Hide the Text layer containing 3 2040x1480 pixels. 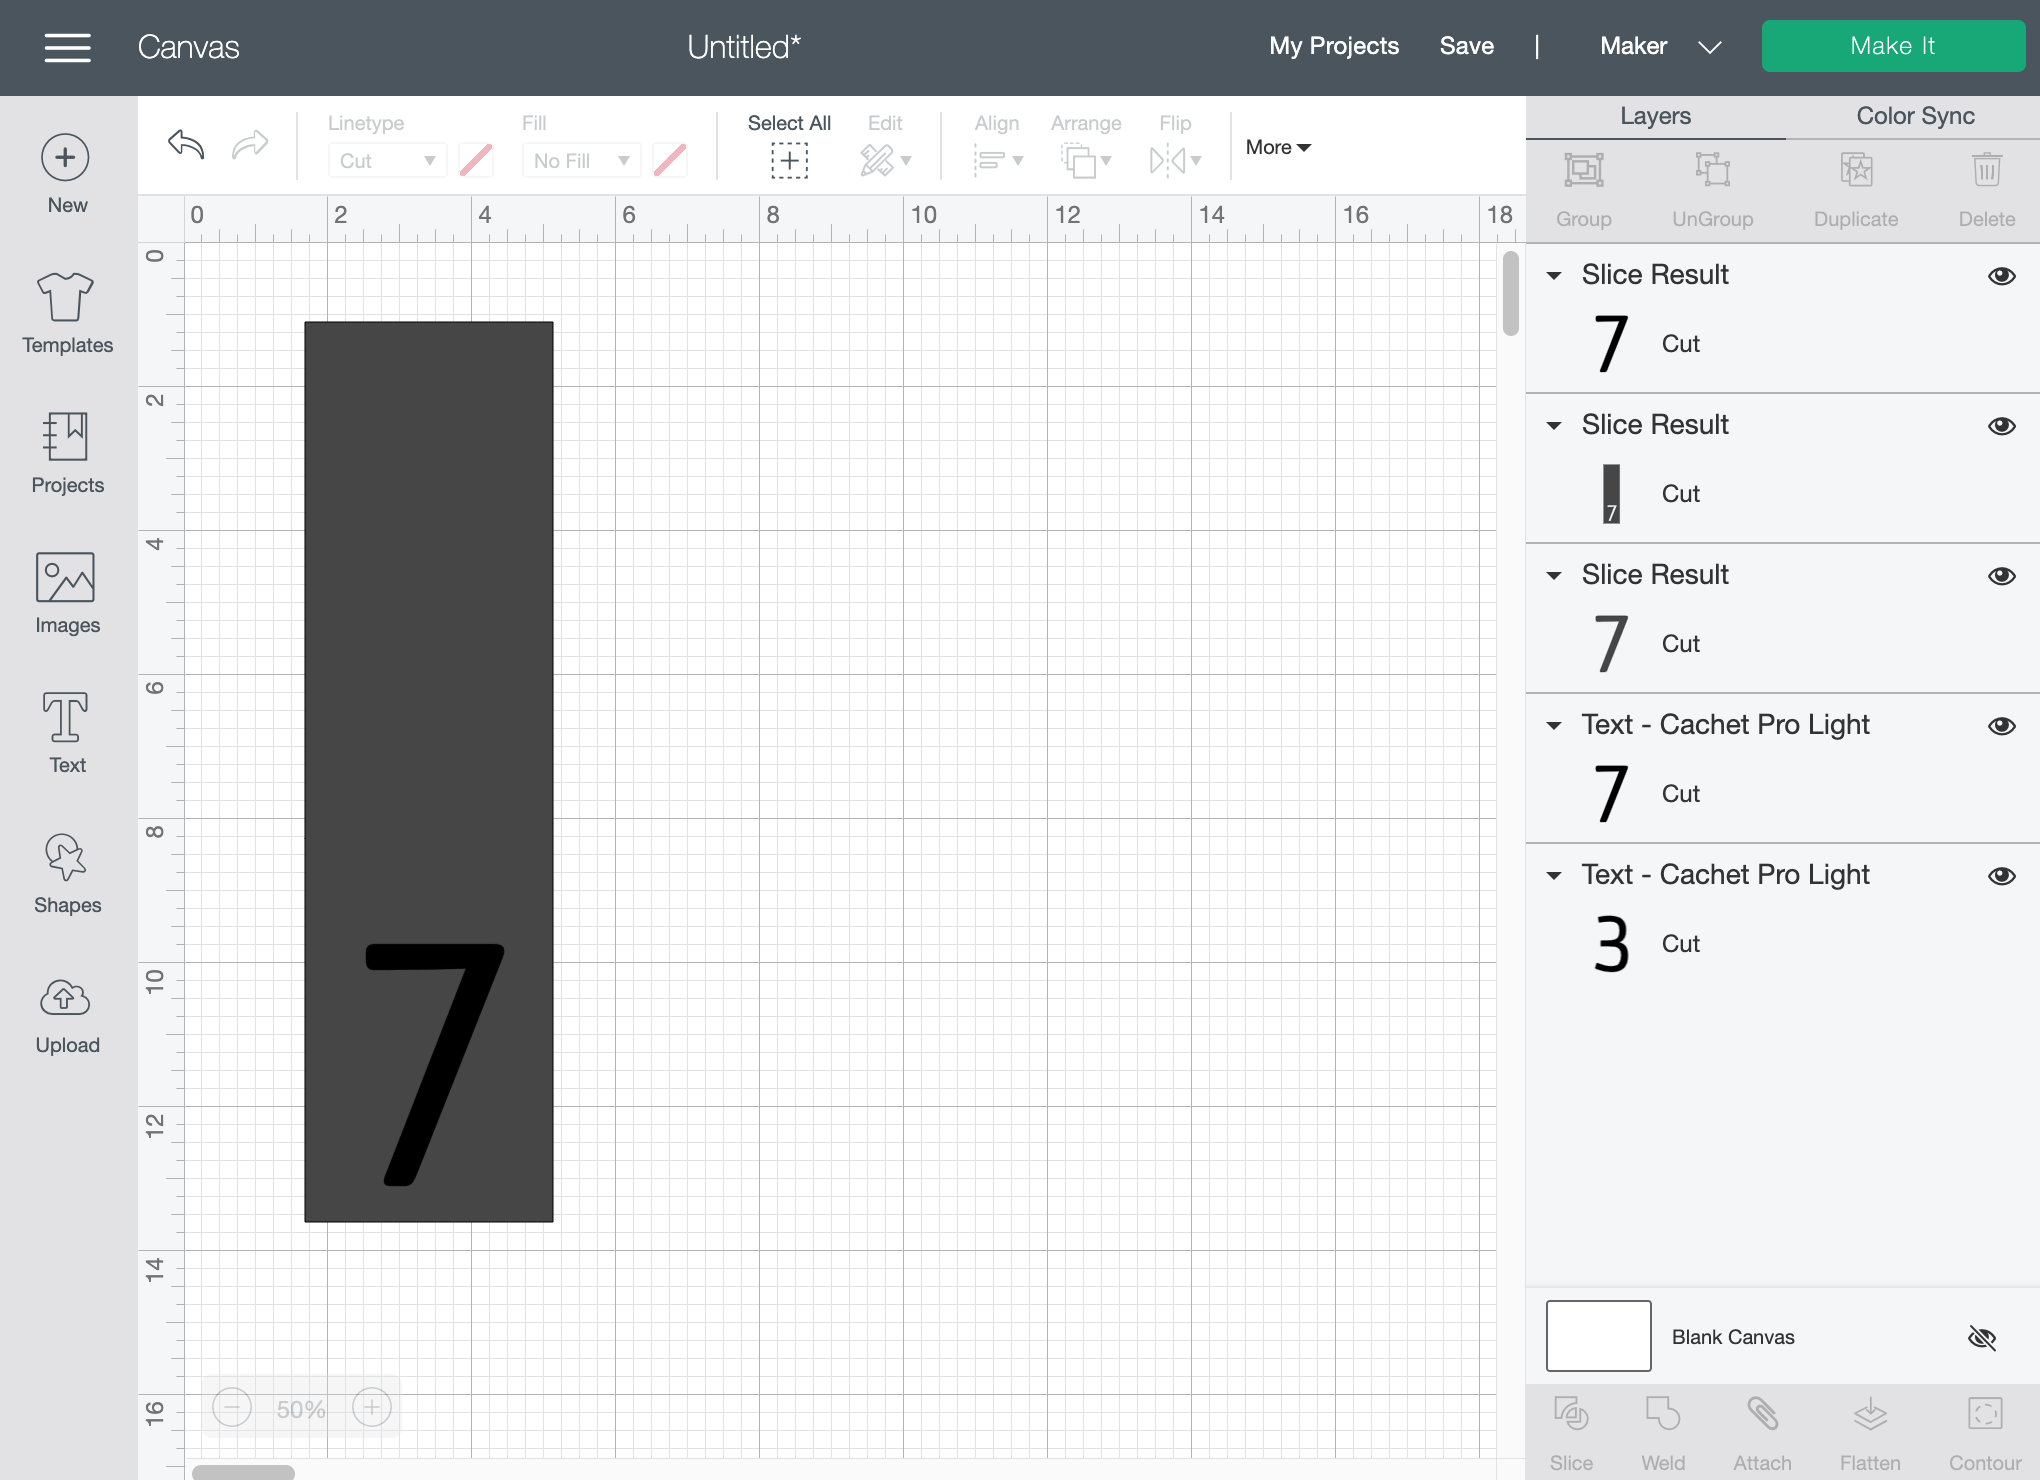pos(2001,876)
